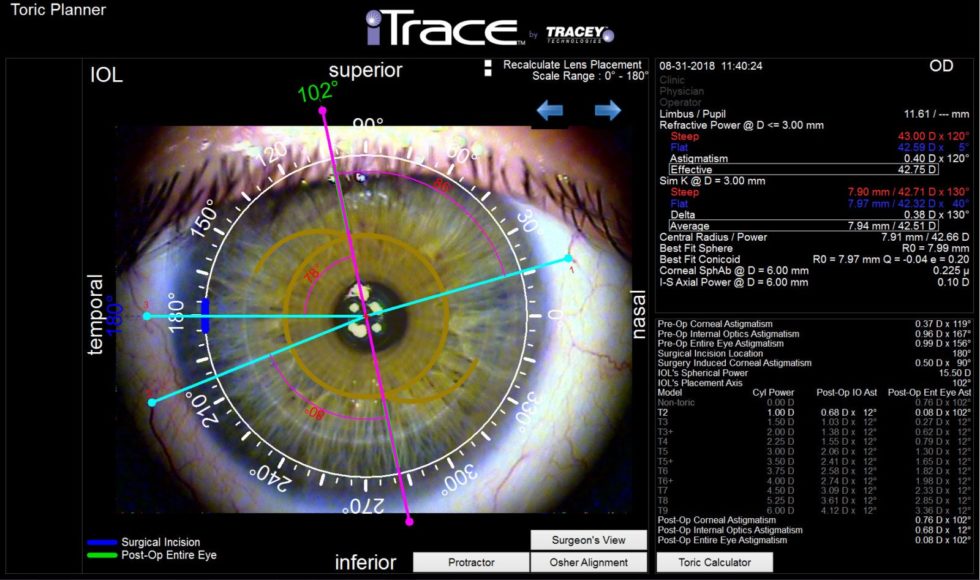Screen dimensions: 980x580
Task: Enable the Scale Range 0°-180° checkbox
Action: tap(490, 73)
